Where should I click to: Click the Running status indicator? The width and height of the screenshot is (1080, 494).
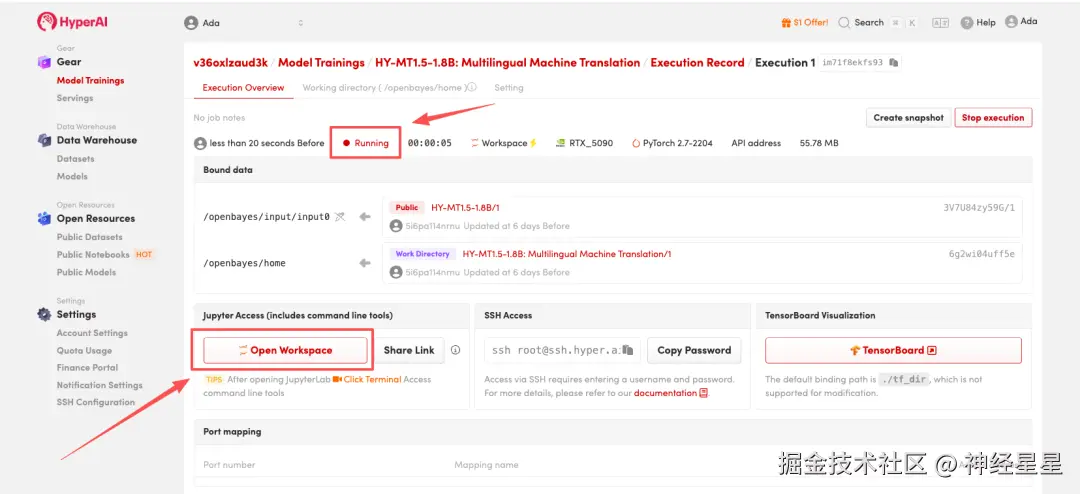[366, 143]
